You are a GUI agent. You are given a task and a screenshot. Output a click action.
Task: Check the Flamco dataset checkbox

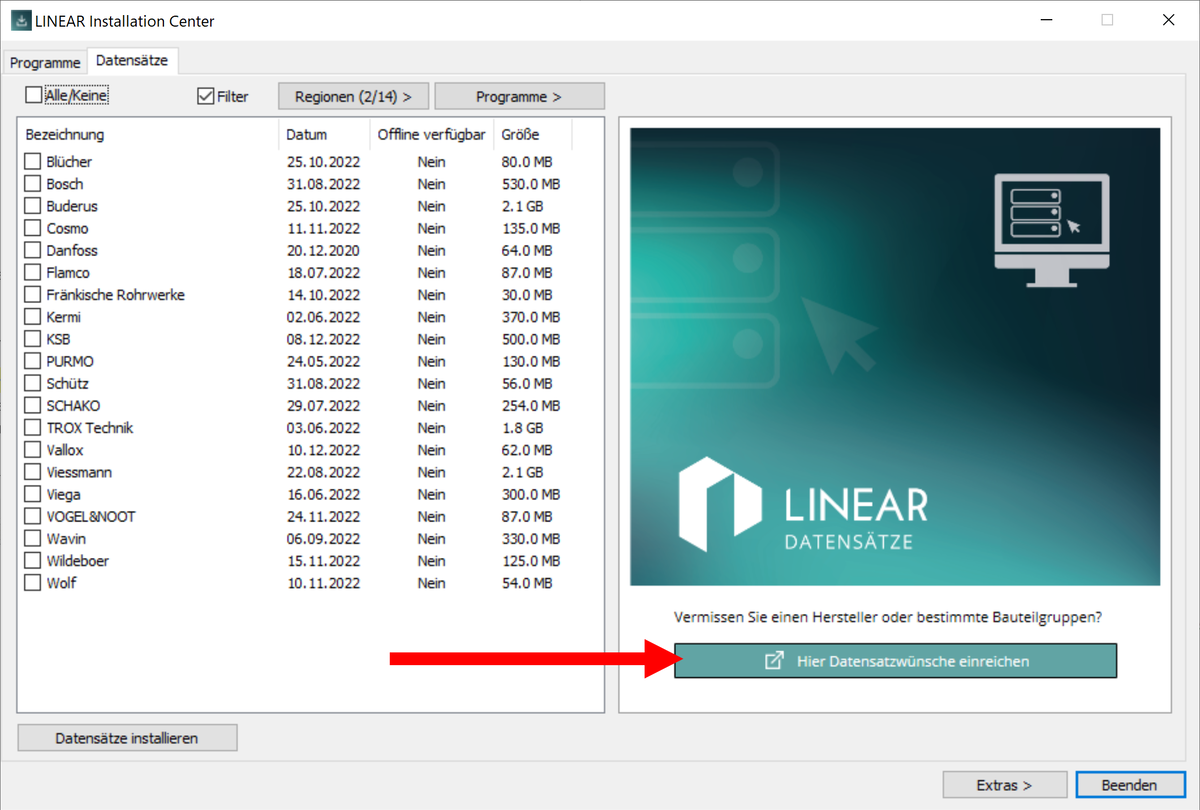pos(33,272)
